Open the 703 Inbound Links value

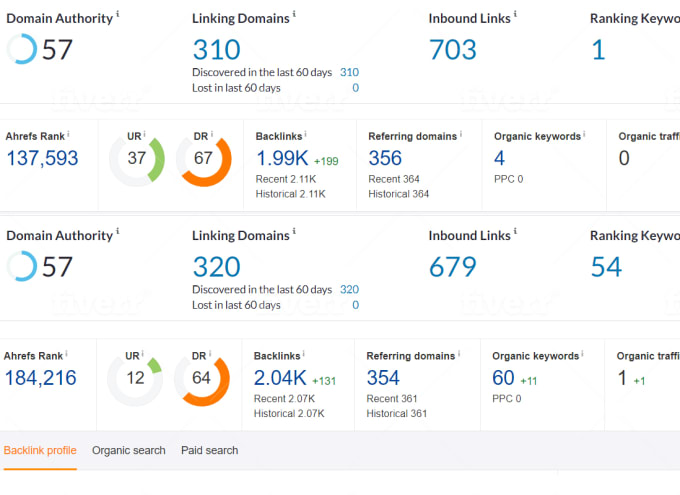pyautogui.click(x=453, y=49)
